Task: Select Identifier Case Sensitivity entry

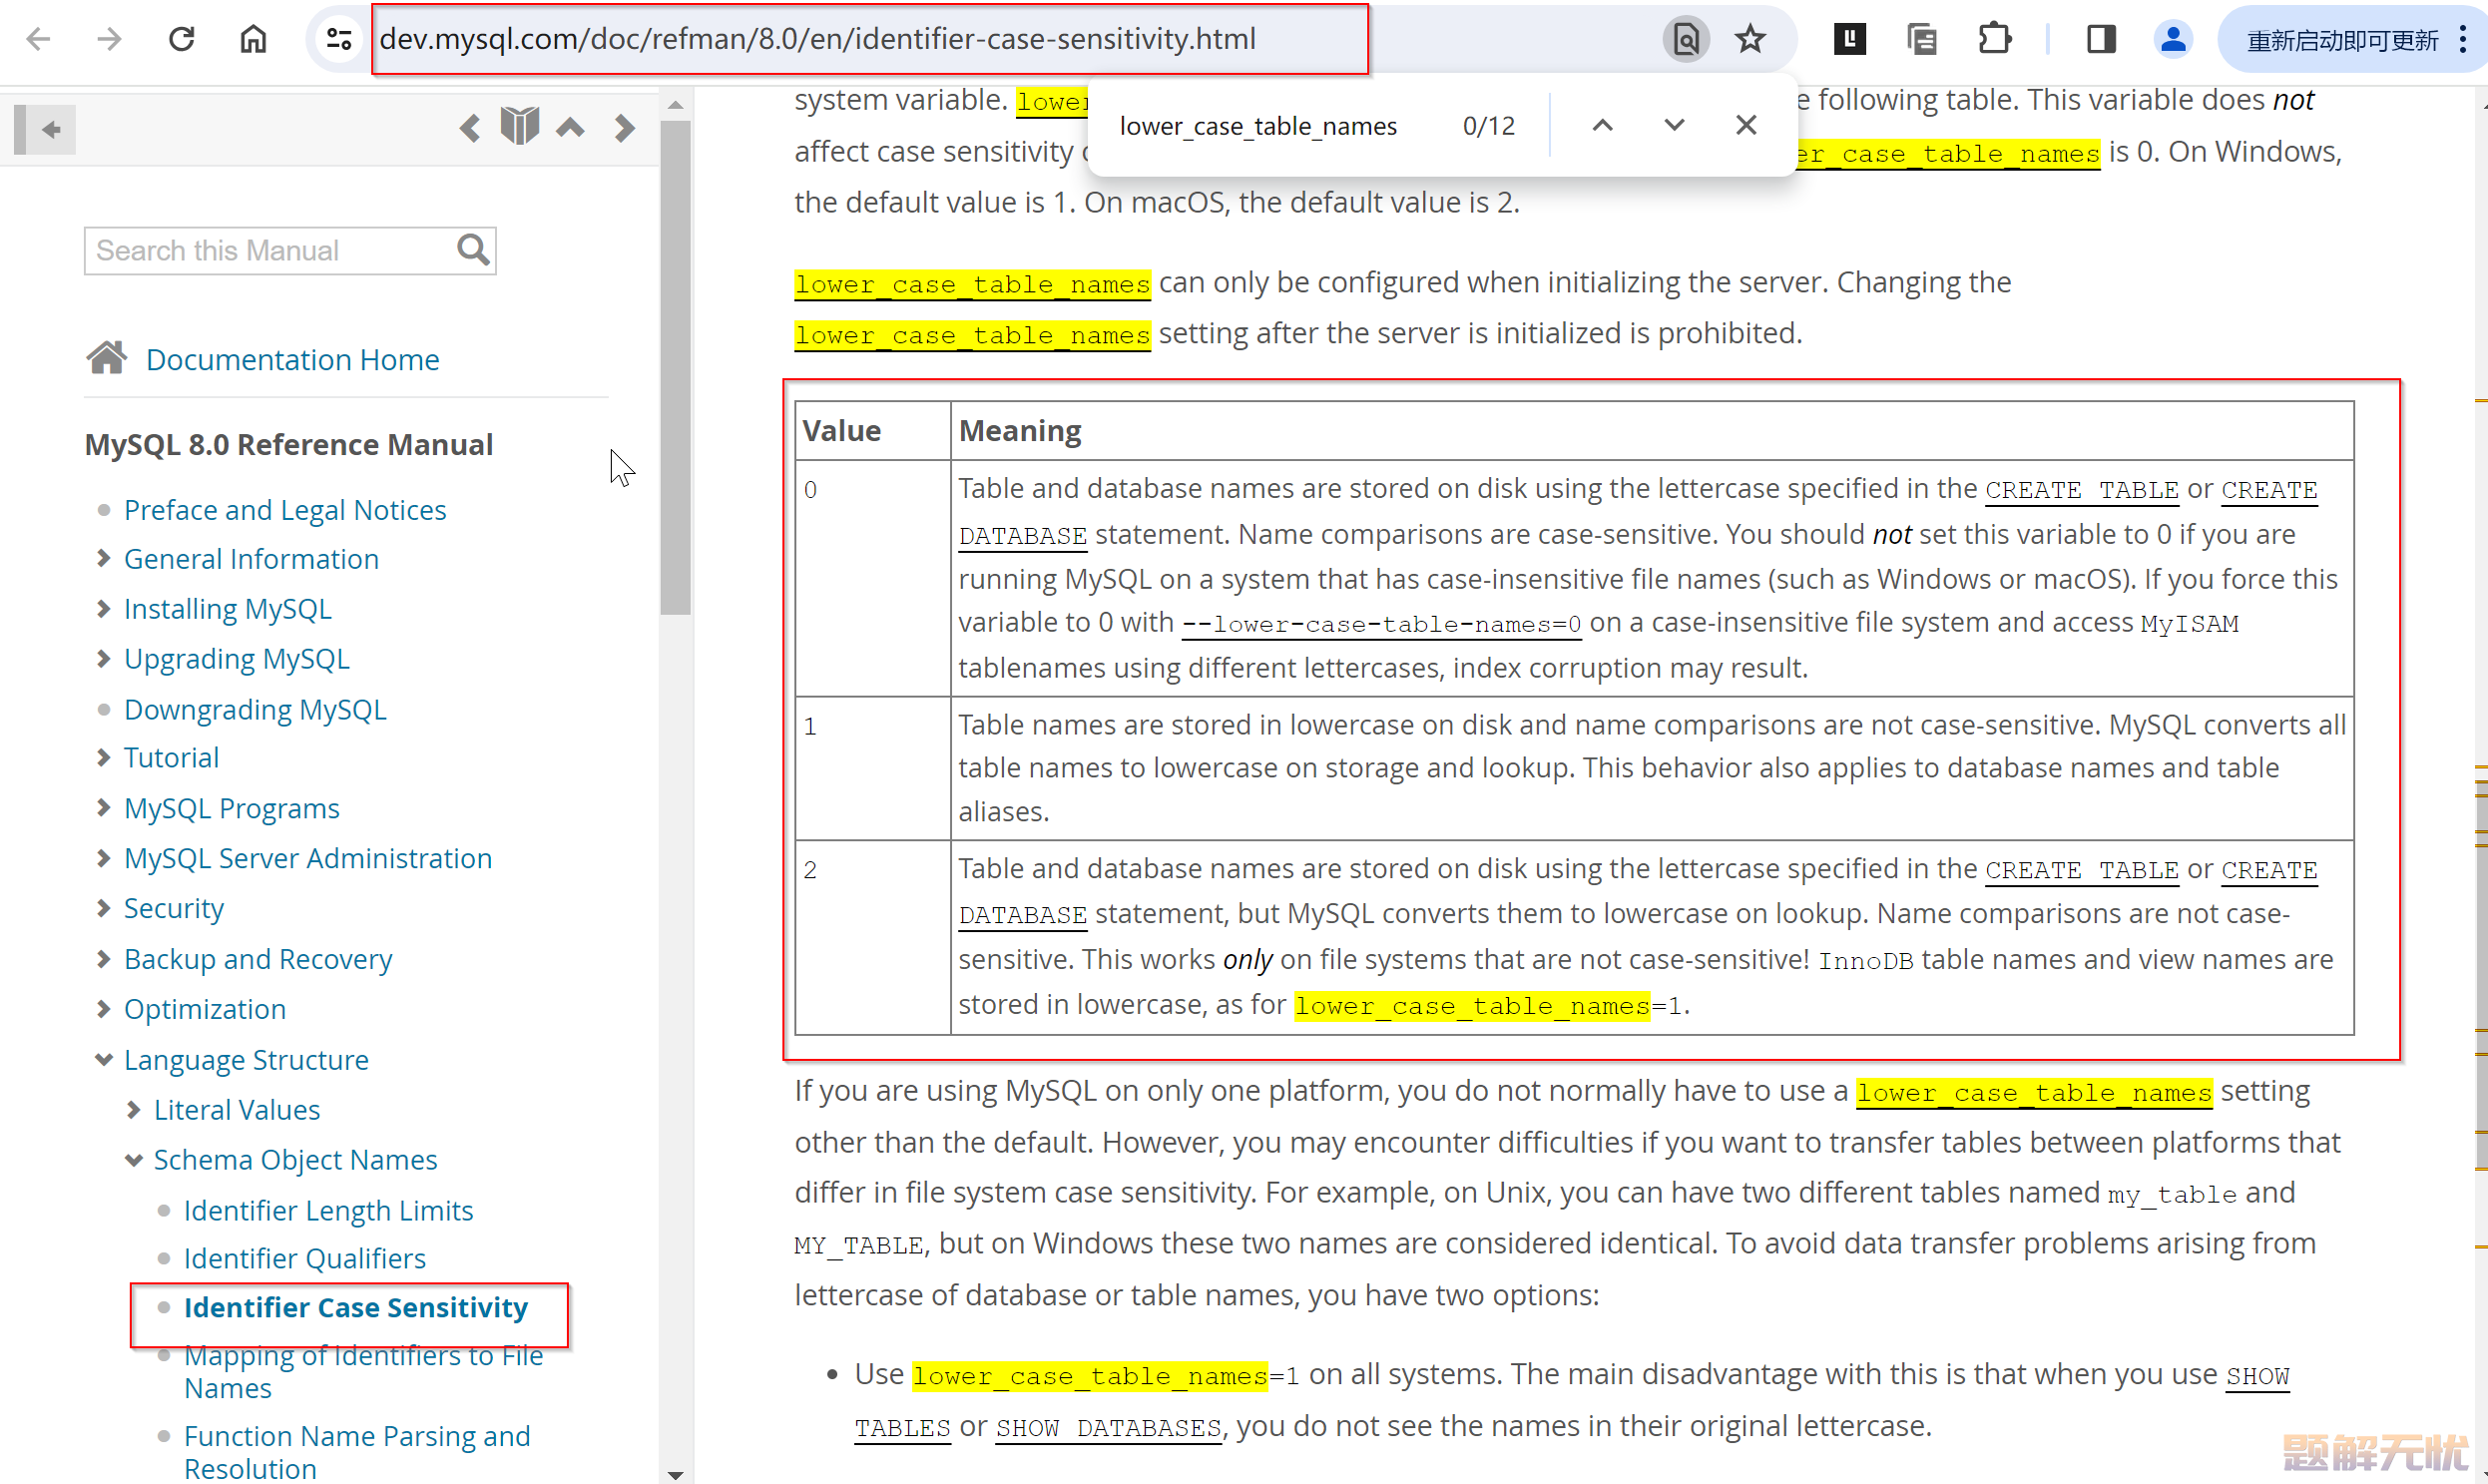Action: pyautogui.click(x=355, y=1307)
